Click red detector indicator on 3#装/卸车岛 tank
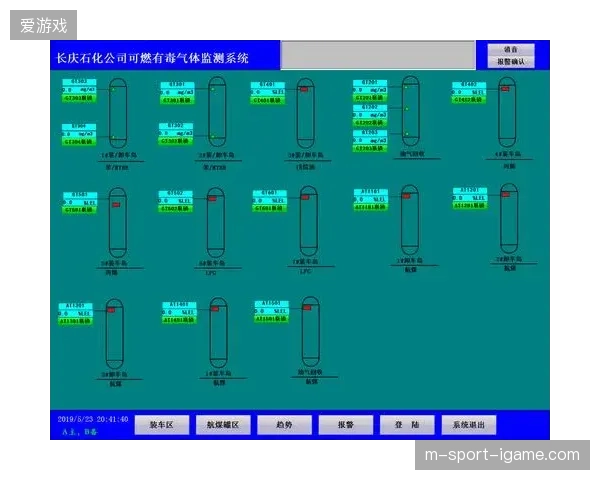This screenshot has height=480, width=600. [304, 89]
